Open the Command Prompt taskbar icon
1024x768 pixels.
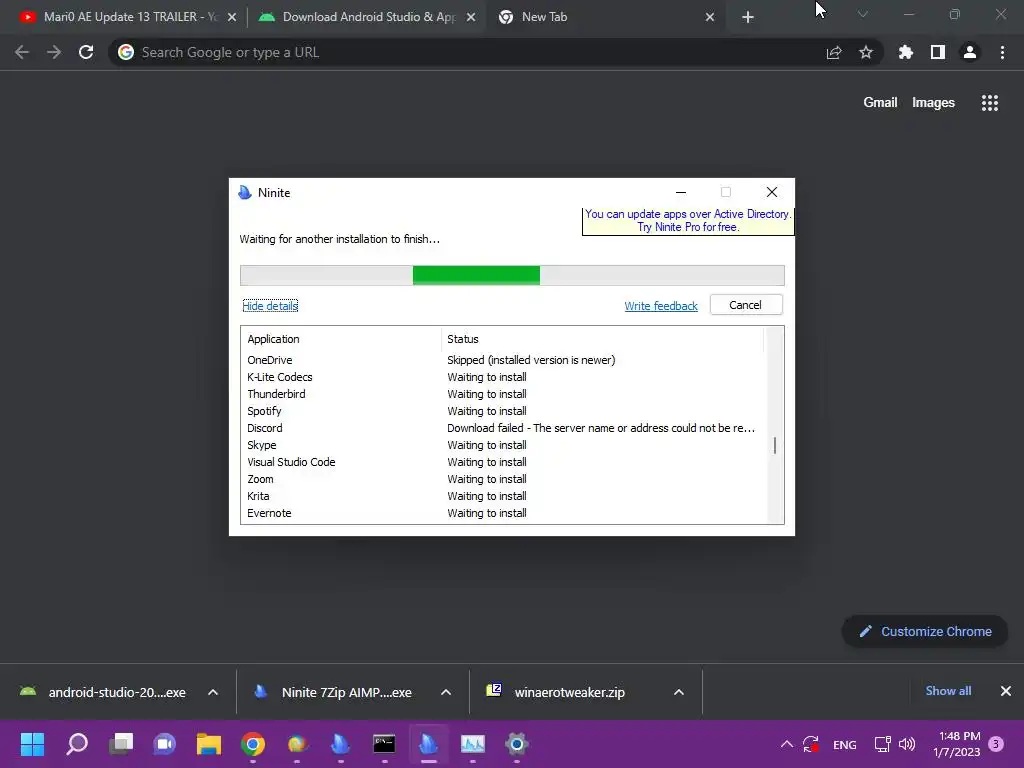click(x=384, y=744)
